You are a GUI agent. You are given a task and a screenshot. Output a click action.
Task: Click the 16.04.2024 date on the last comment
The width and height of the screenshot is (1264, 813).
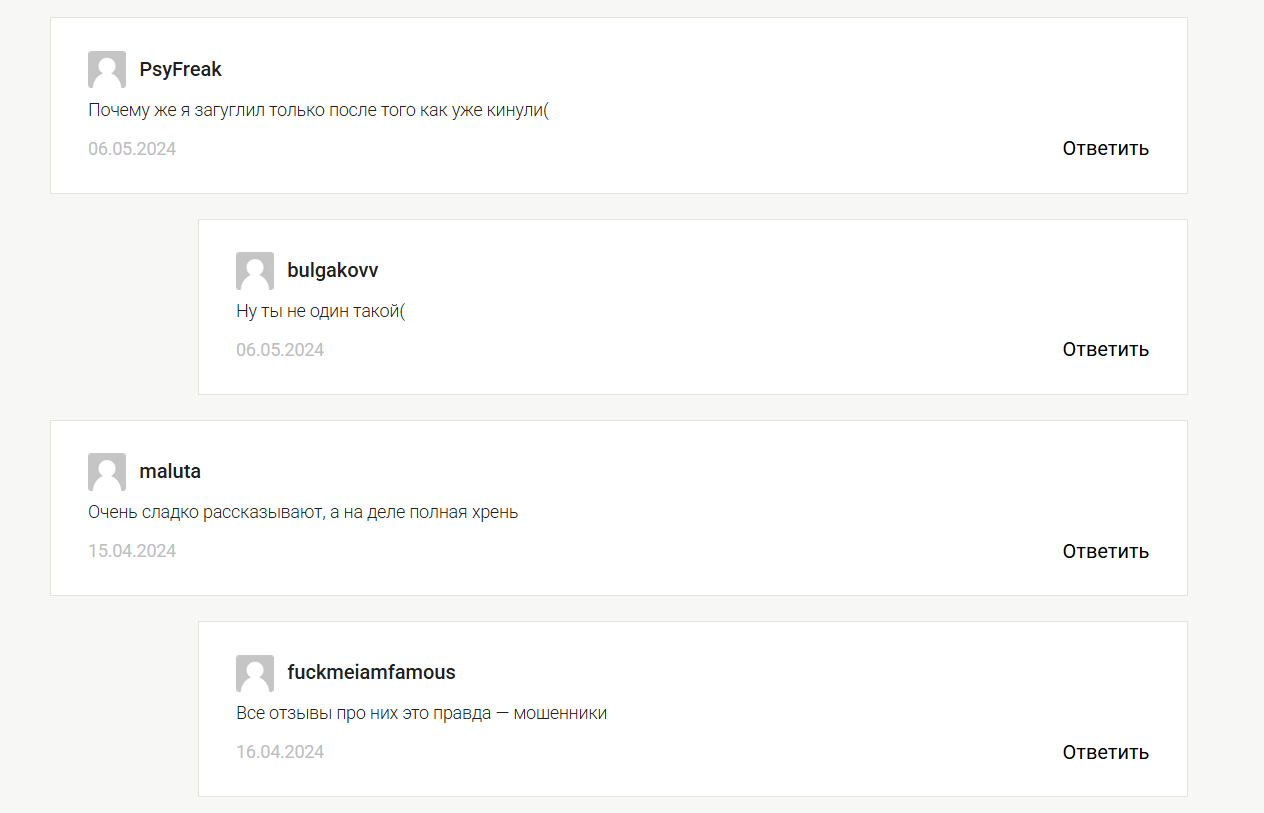[x=280, y=752]
